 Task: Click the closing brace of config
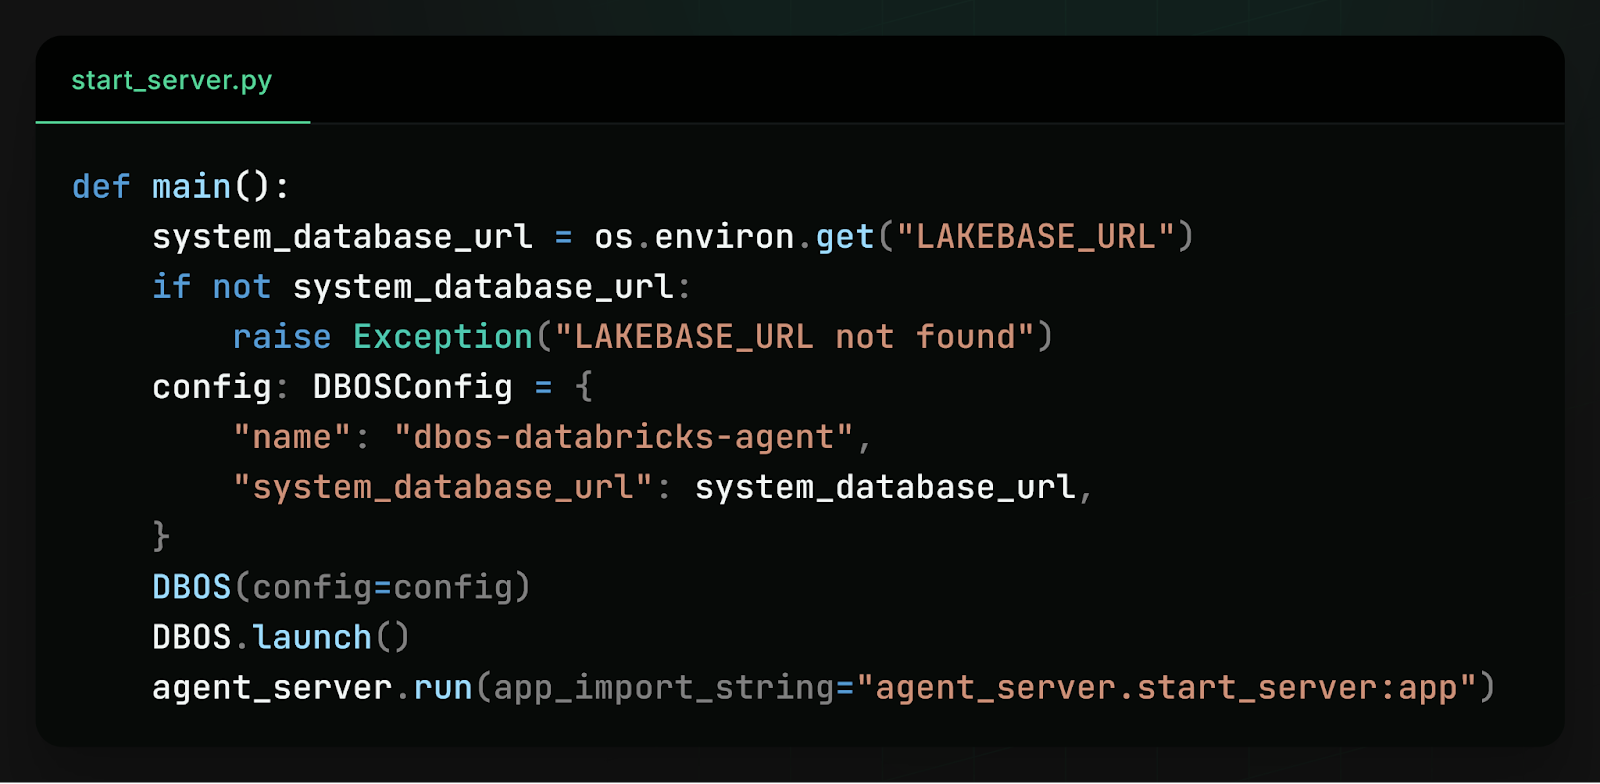click(161, 537)
